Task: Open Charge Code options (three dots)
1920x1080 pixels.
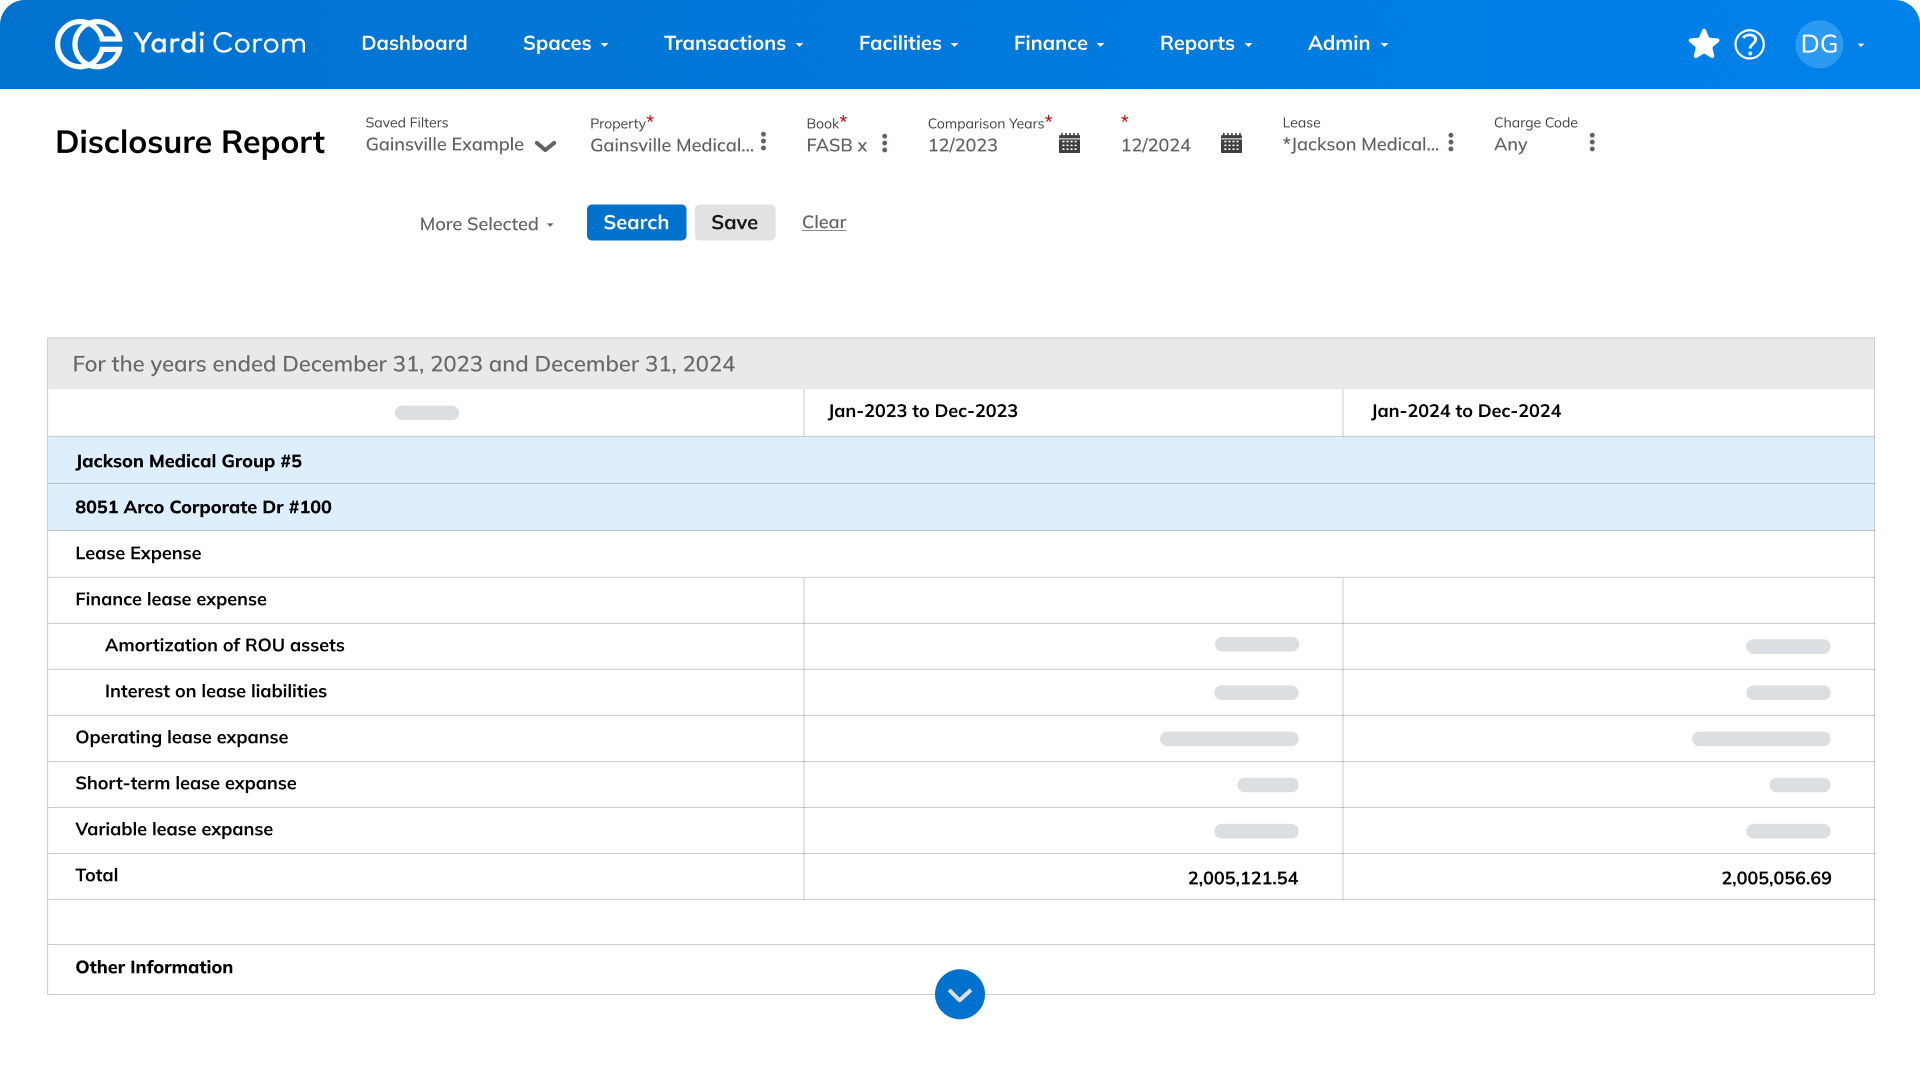Action: click(x=1592, y=143)
